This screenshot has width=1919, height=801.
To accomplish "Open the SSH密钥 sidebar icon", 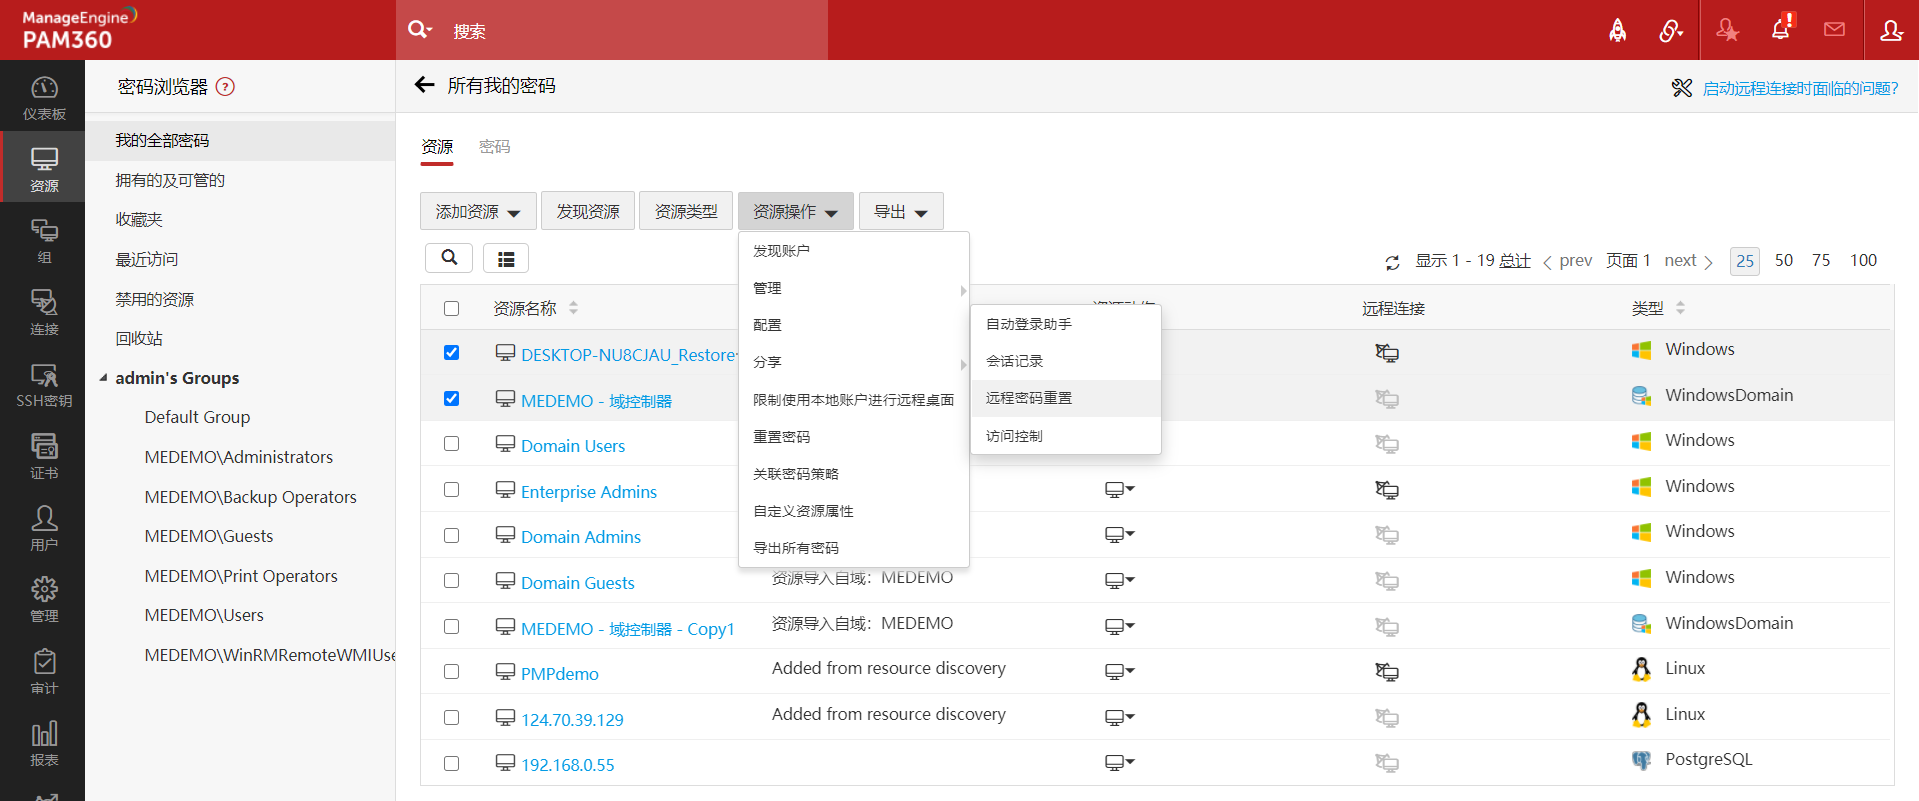I will [x=44, y=385].
